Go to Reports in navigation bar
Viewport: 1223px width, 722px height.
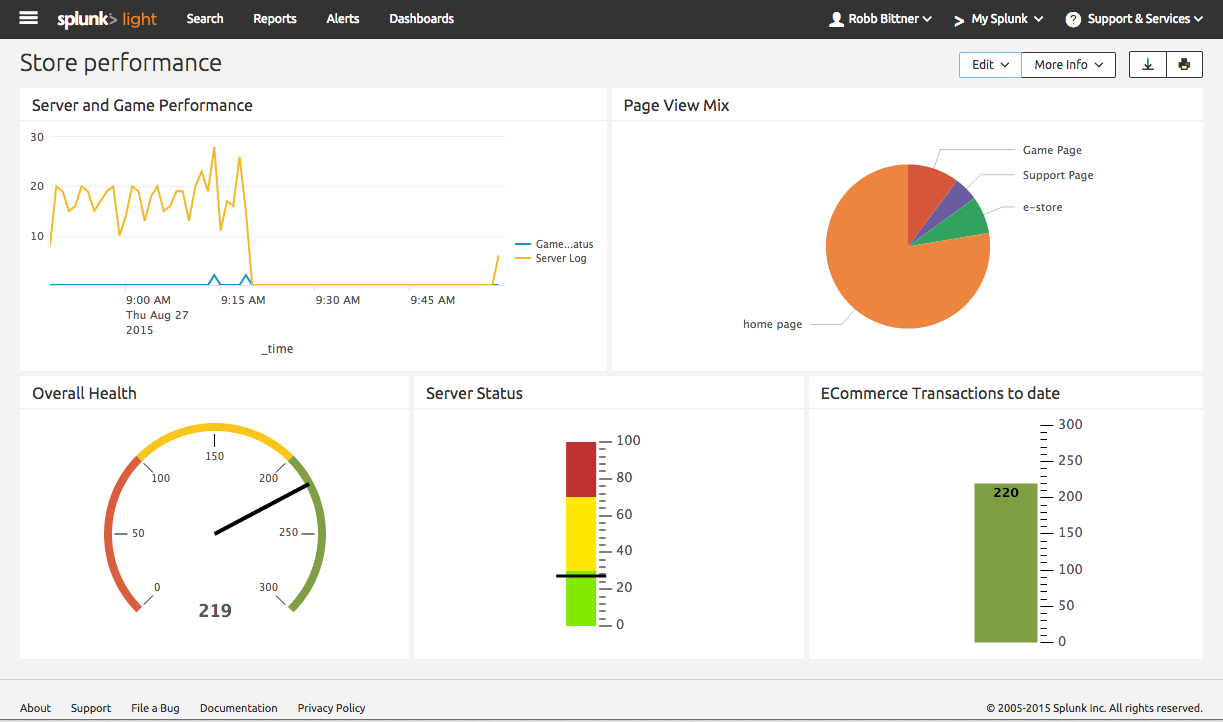click(x=275, y=18)
